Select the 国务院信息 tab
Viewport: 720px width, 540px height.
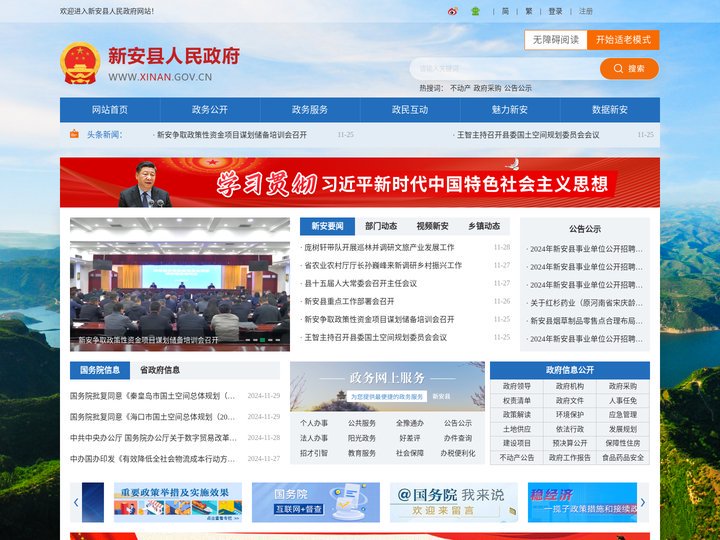100,370
